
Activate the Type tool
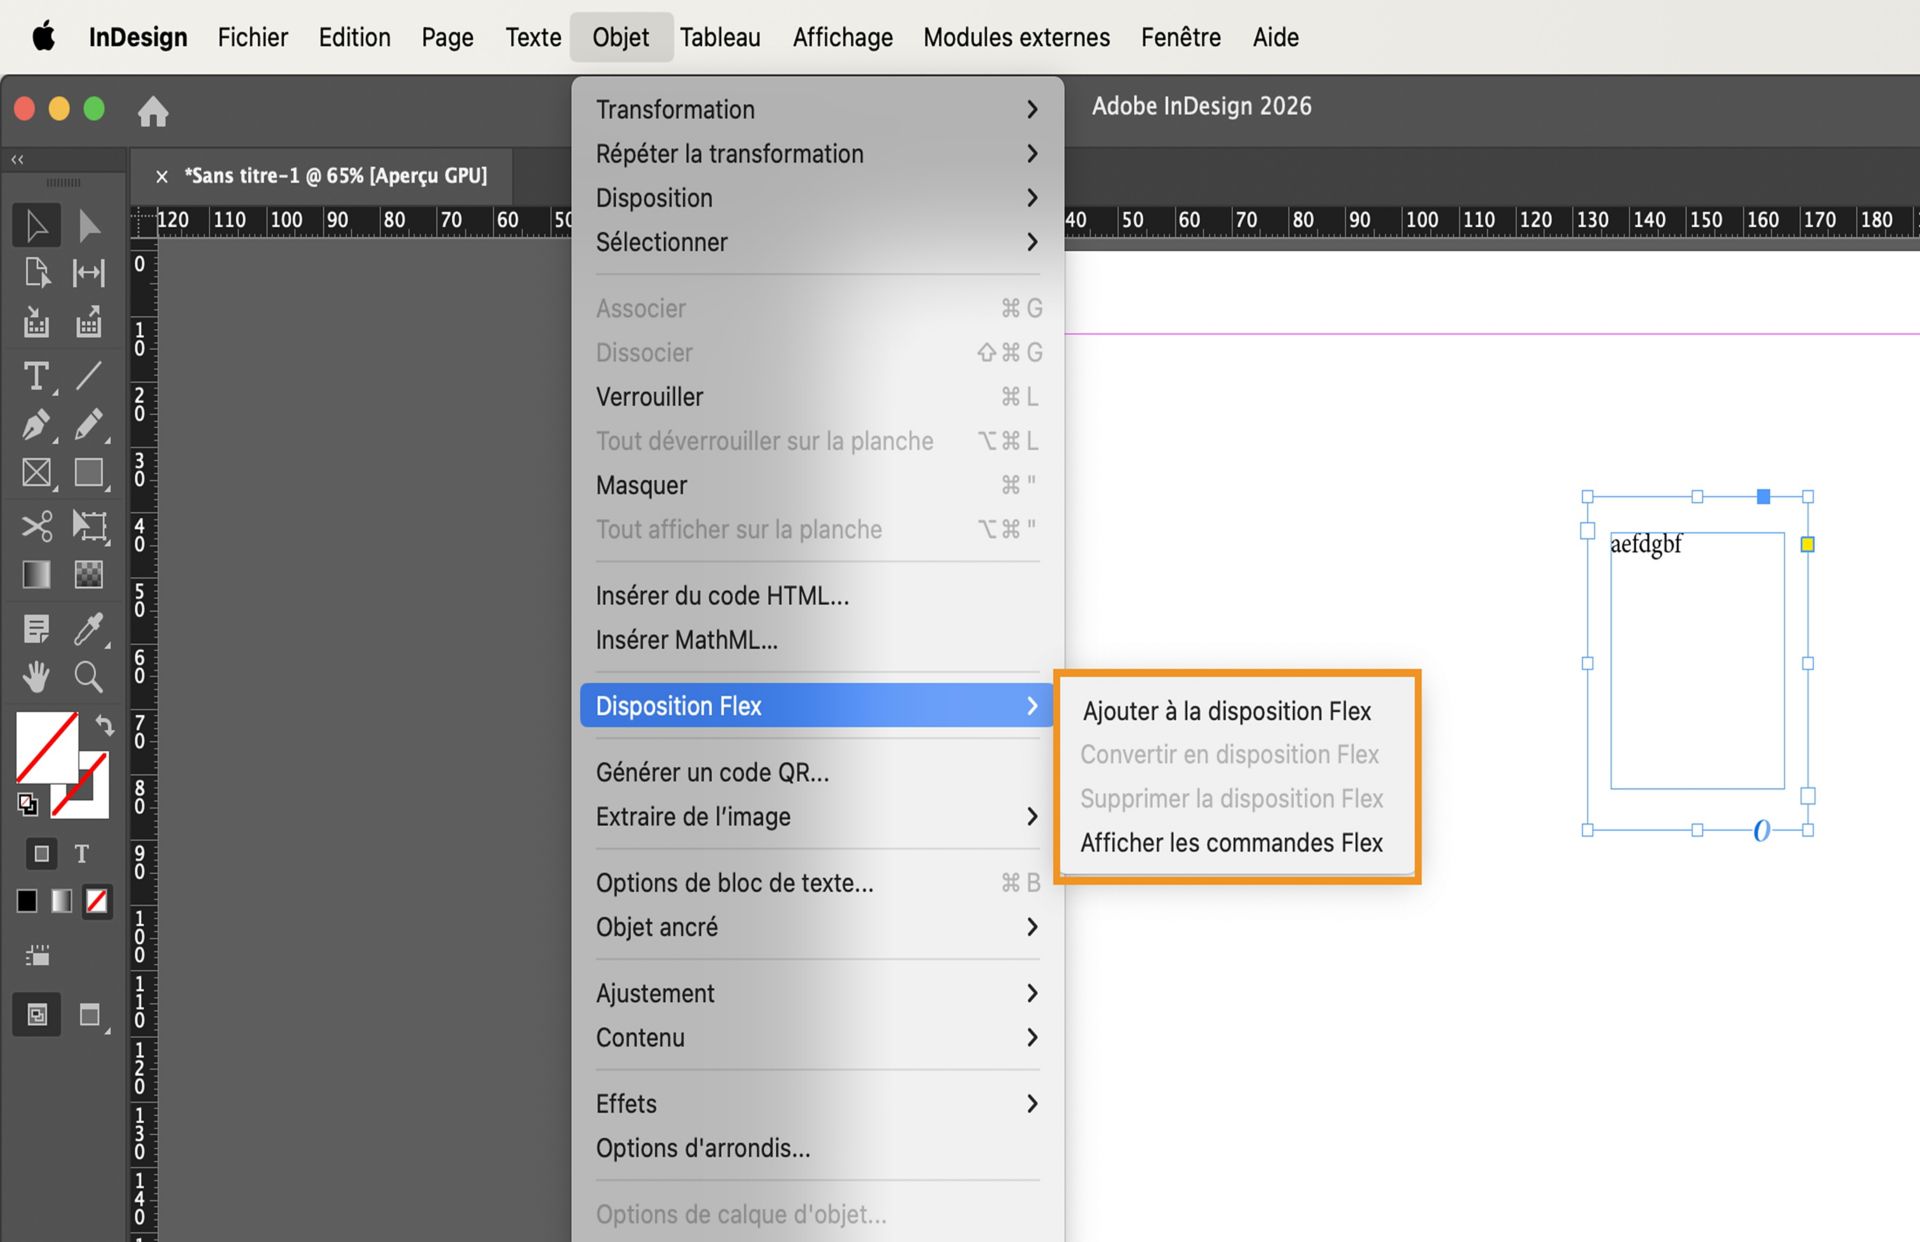click(x=36, y=376)
